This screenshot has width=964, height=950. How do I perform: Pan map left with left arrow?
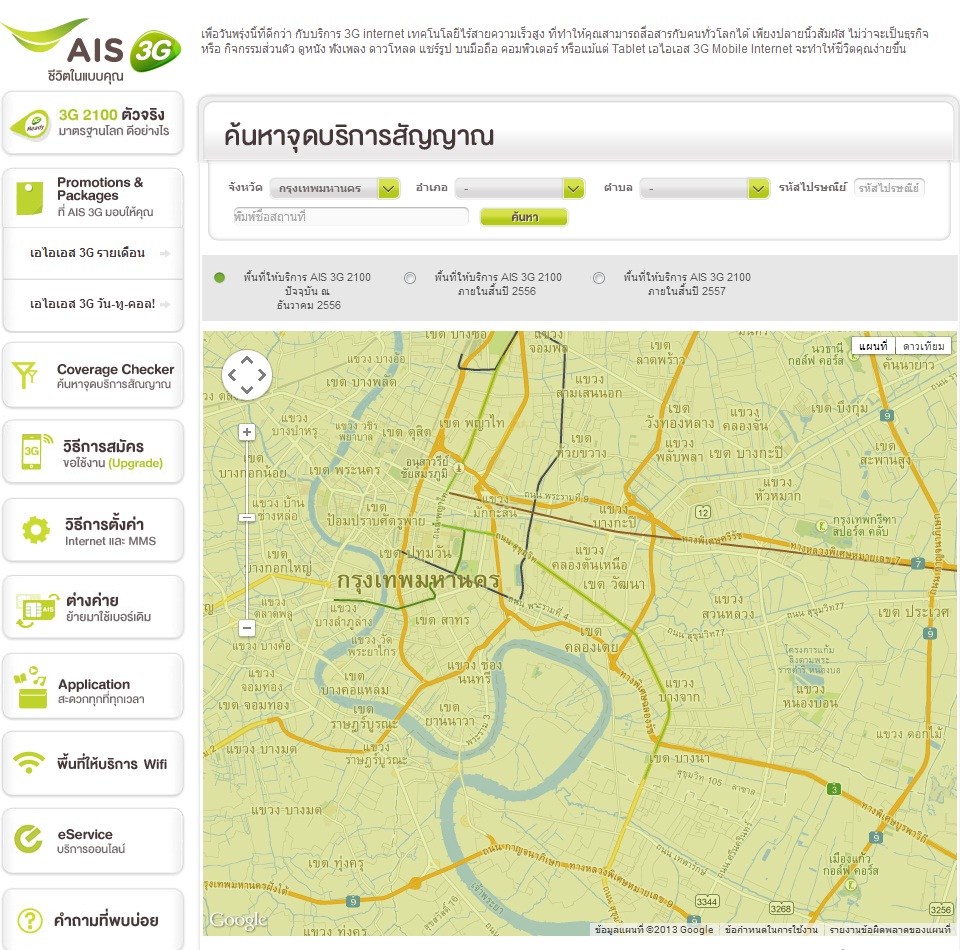pyautogui.click(x=232, y=374)
